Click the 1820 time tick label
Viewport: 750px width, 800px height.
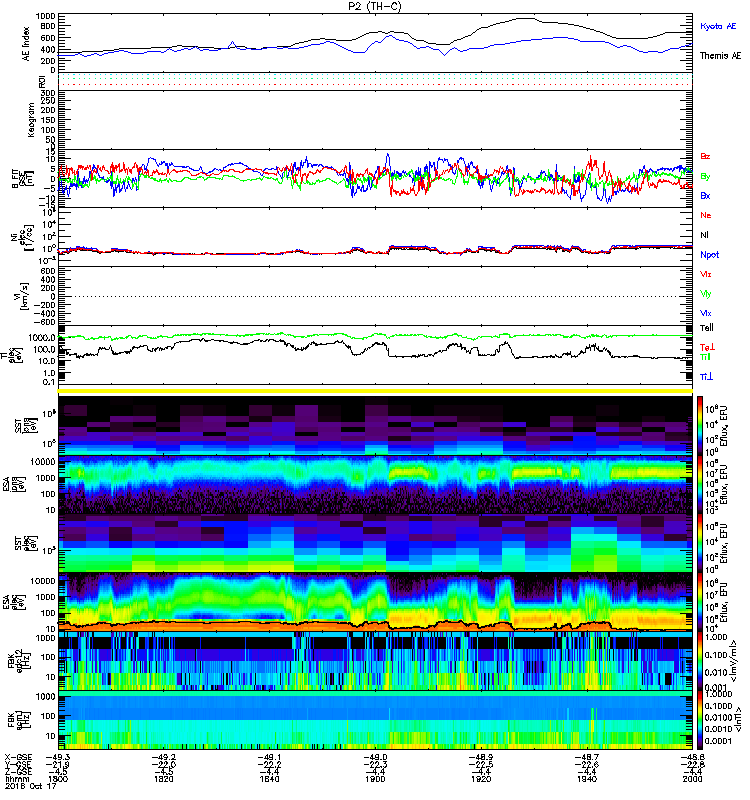coord(163,779)
